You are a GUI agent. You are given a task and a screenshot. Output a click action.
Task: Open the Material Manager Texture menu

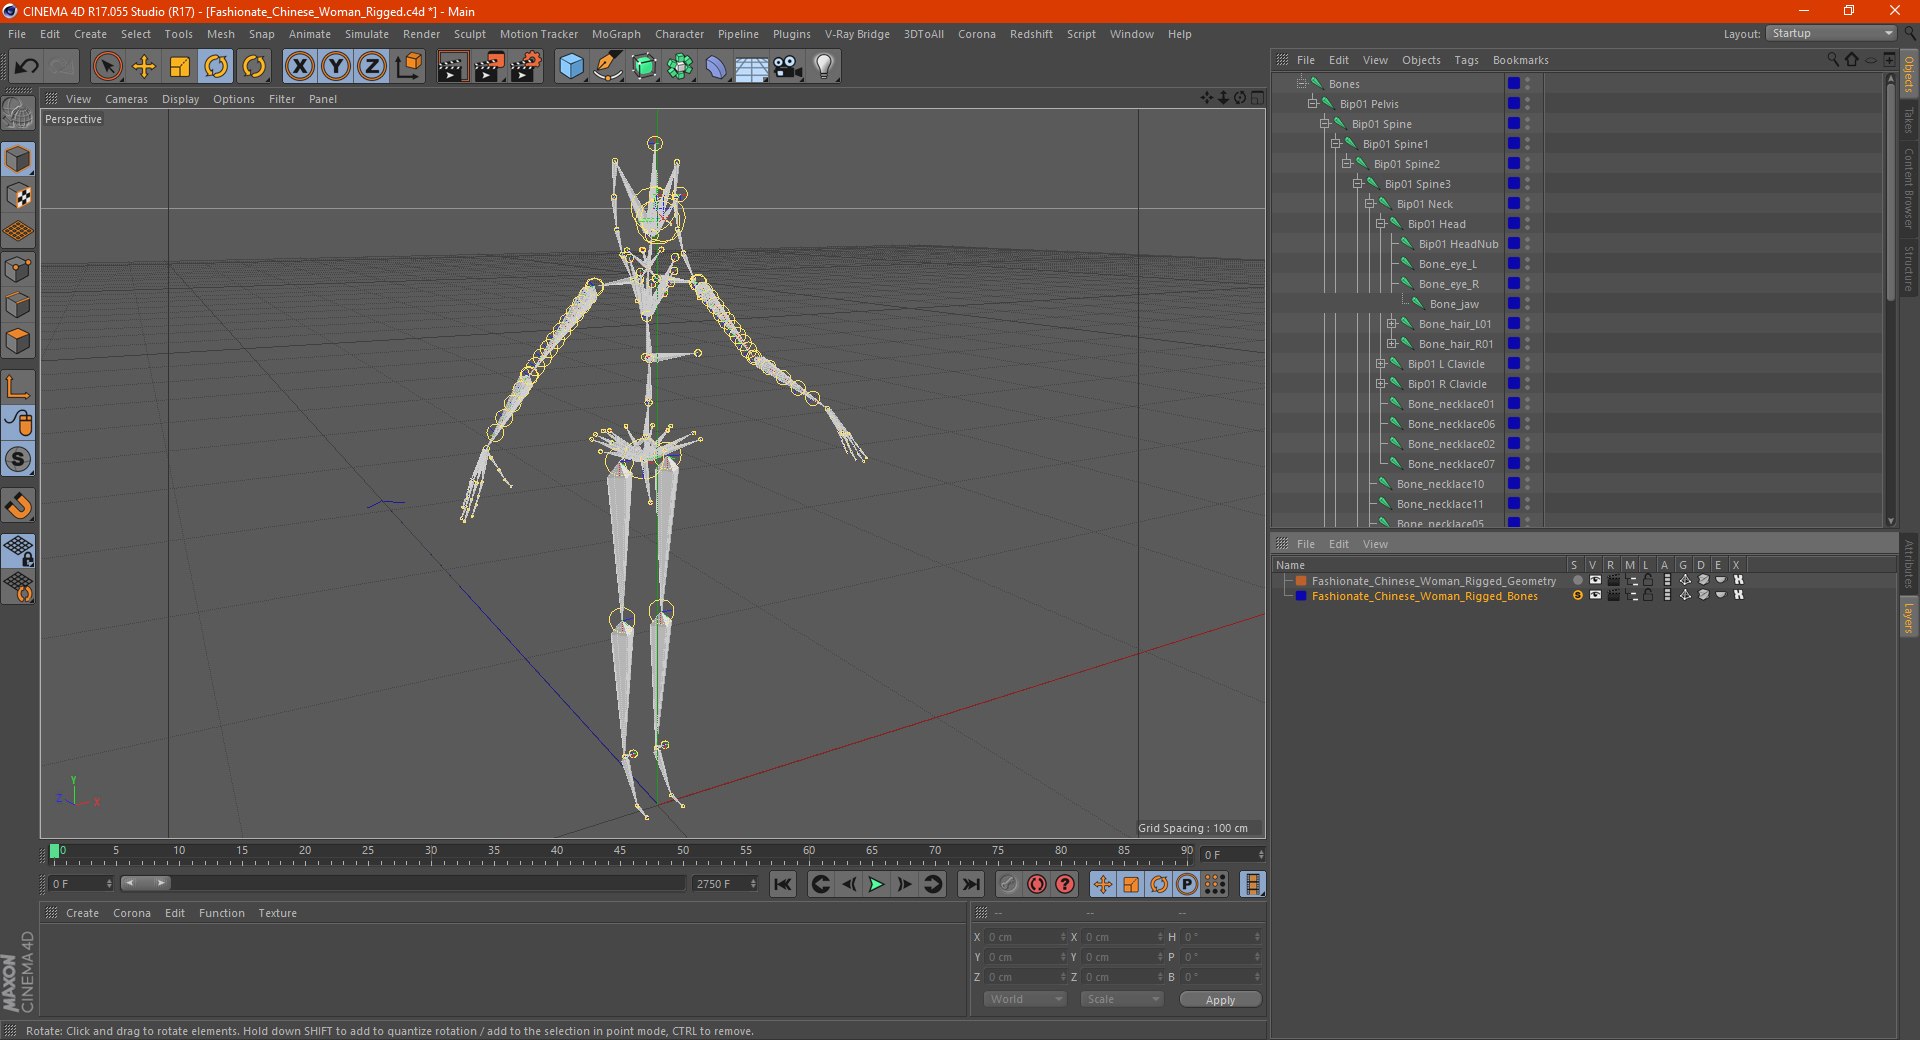(x=277, y=913)
